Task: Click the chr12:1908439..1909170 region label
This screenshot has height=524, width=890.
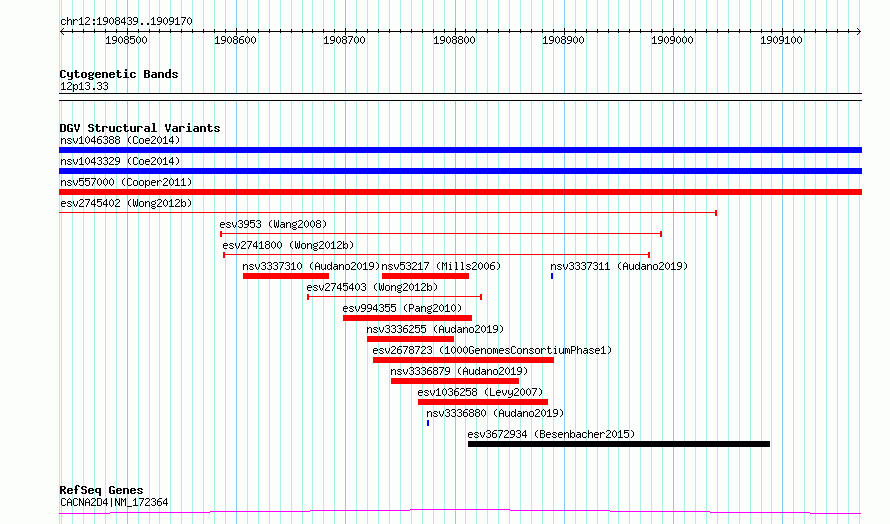Action: pyautogui.click(x=126, y=21)
